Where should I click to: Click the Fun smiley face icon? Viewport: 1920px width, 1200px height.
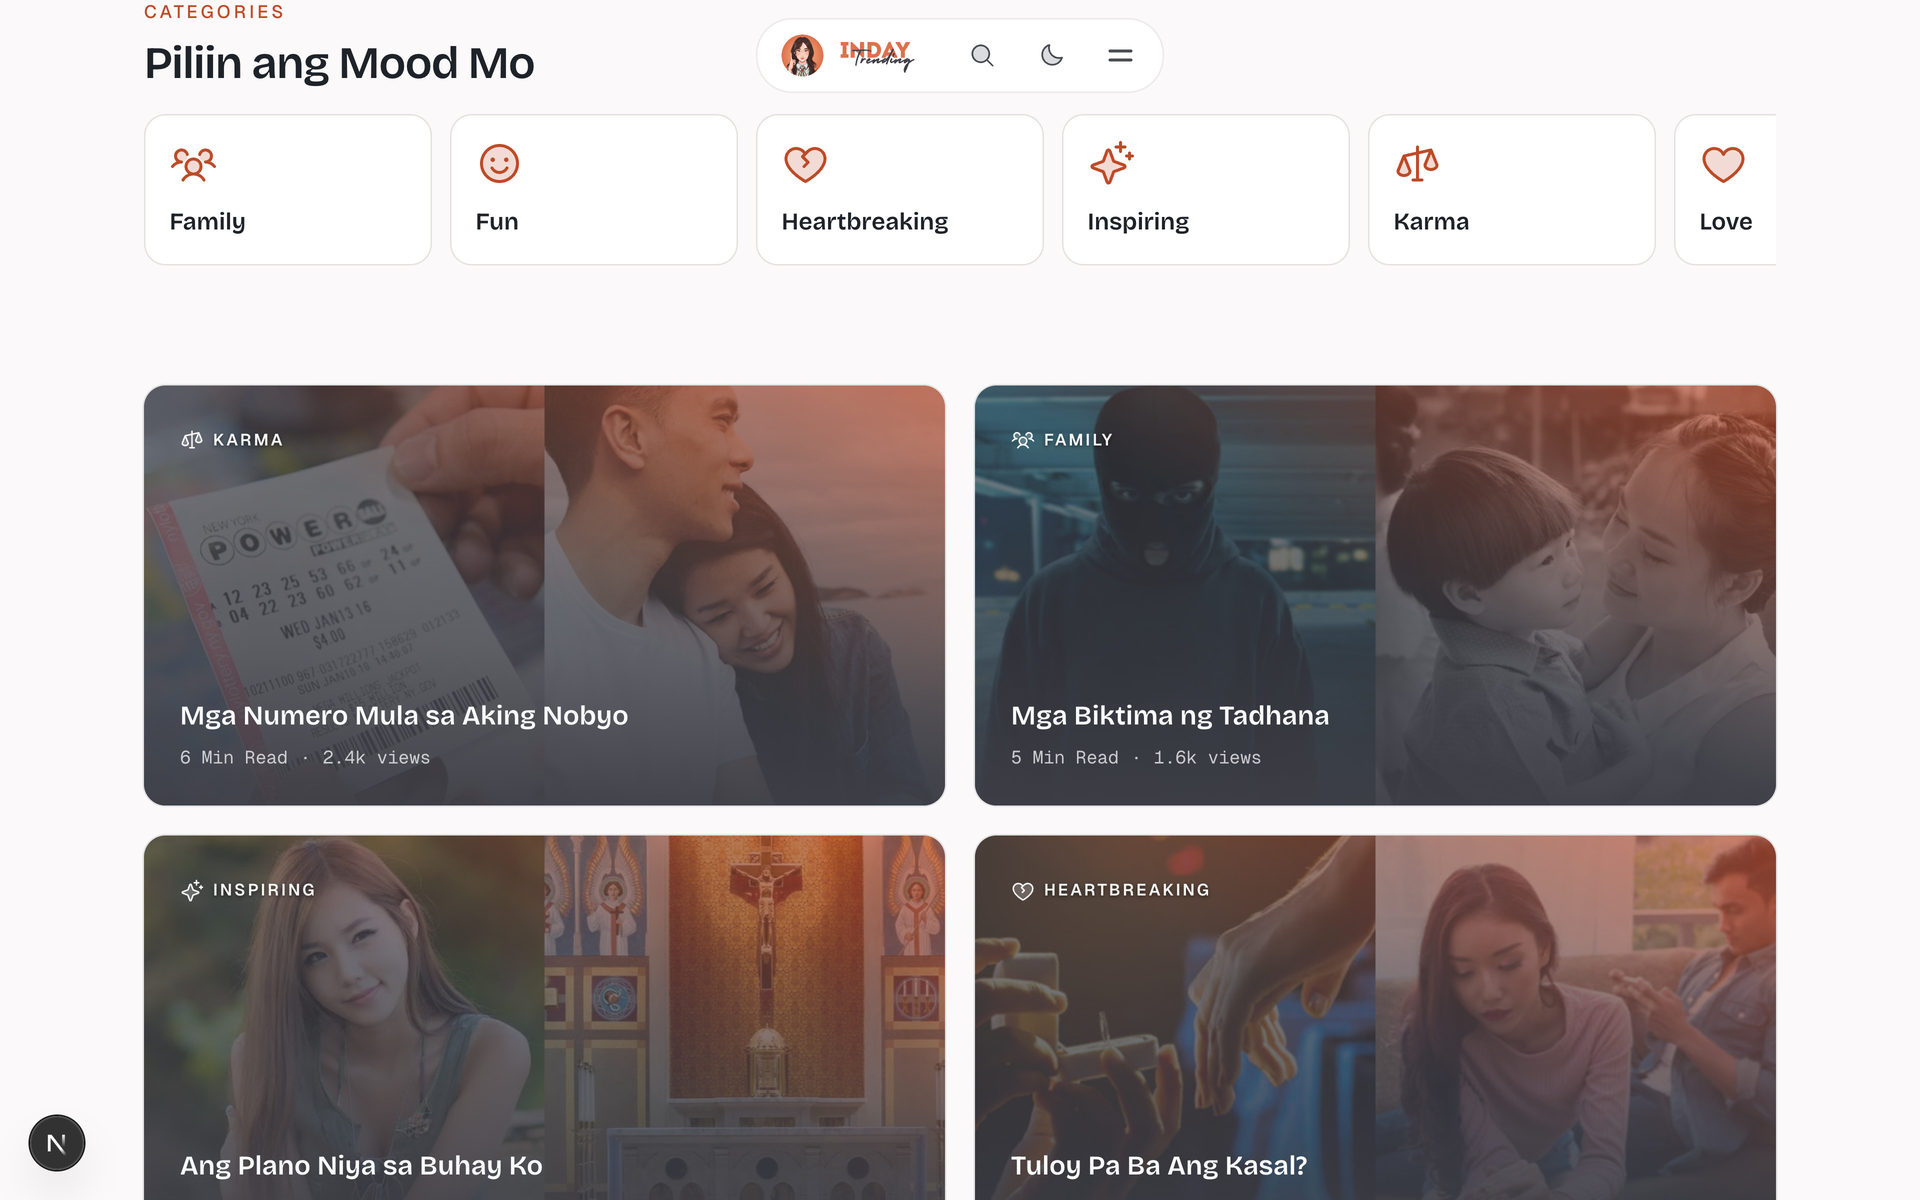pos(499,164)
